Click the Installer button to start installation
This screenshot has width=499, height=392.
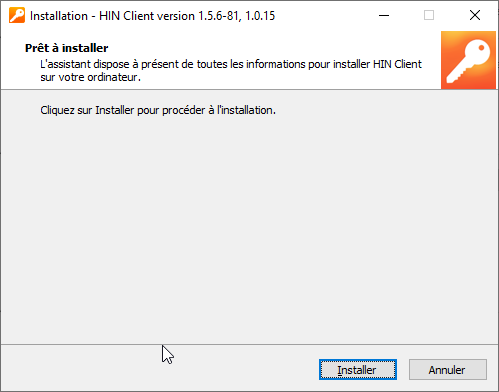[x=358, y=369]
